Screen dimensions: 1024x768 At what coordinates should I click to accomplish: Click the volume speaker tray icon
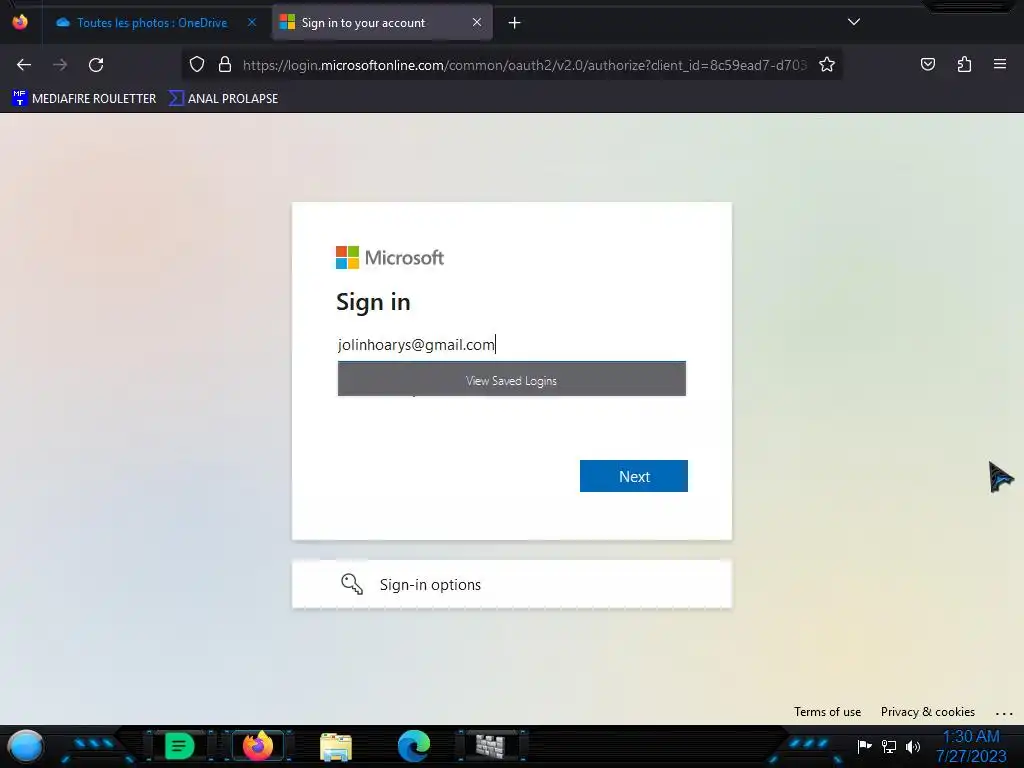913,746
